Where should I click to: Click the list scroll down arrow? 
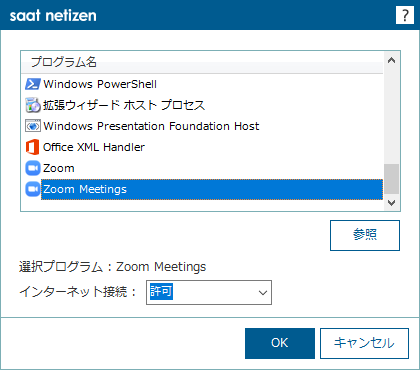391,202
